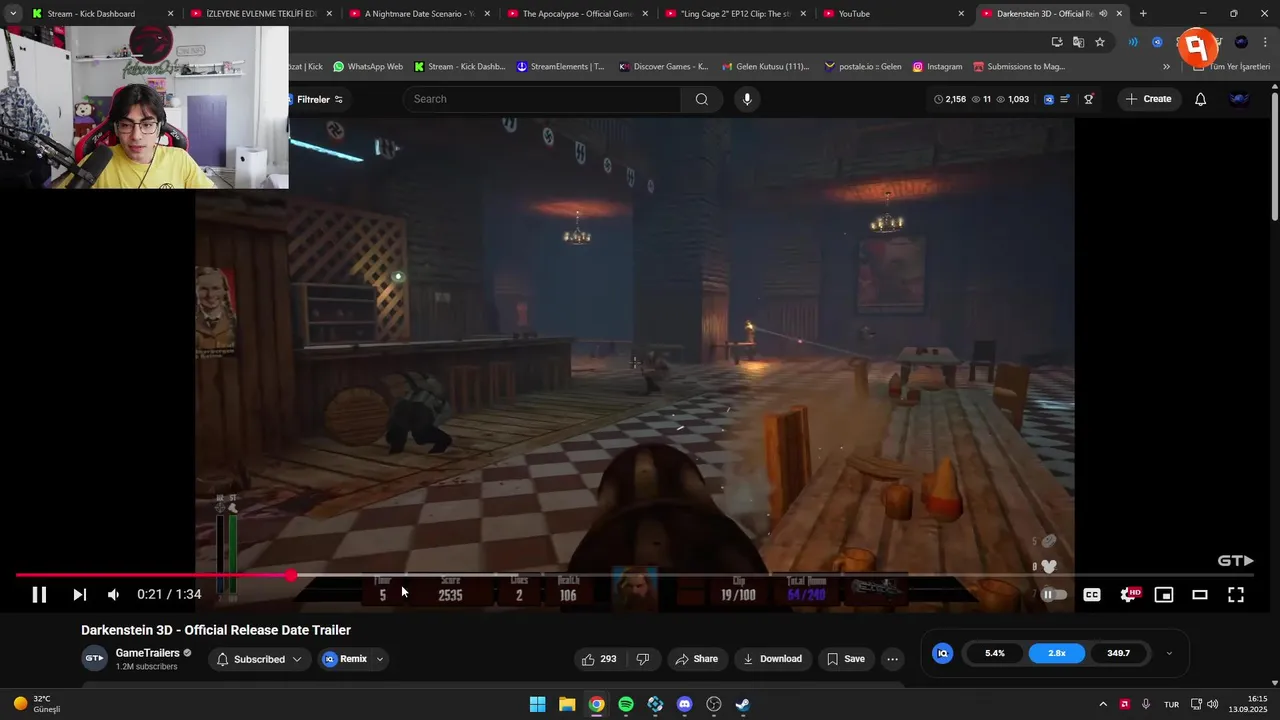This screenshot has width=1280, height=720.
Task: Open the tab search dropdown arrow
Action: 12,14
